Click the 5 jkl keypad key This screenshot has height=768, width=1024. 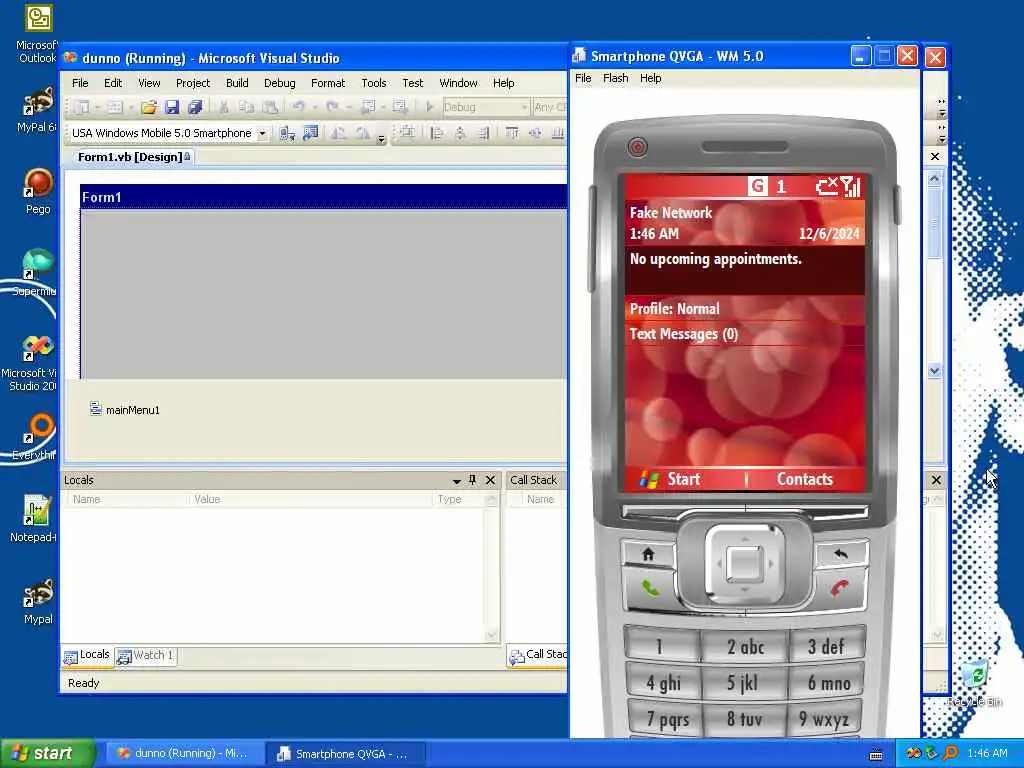[744, 682]
